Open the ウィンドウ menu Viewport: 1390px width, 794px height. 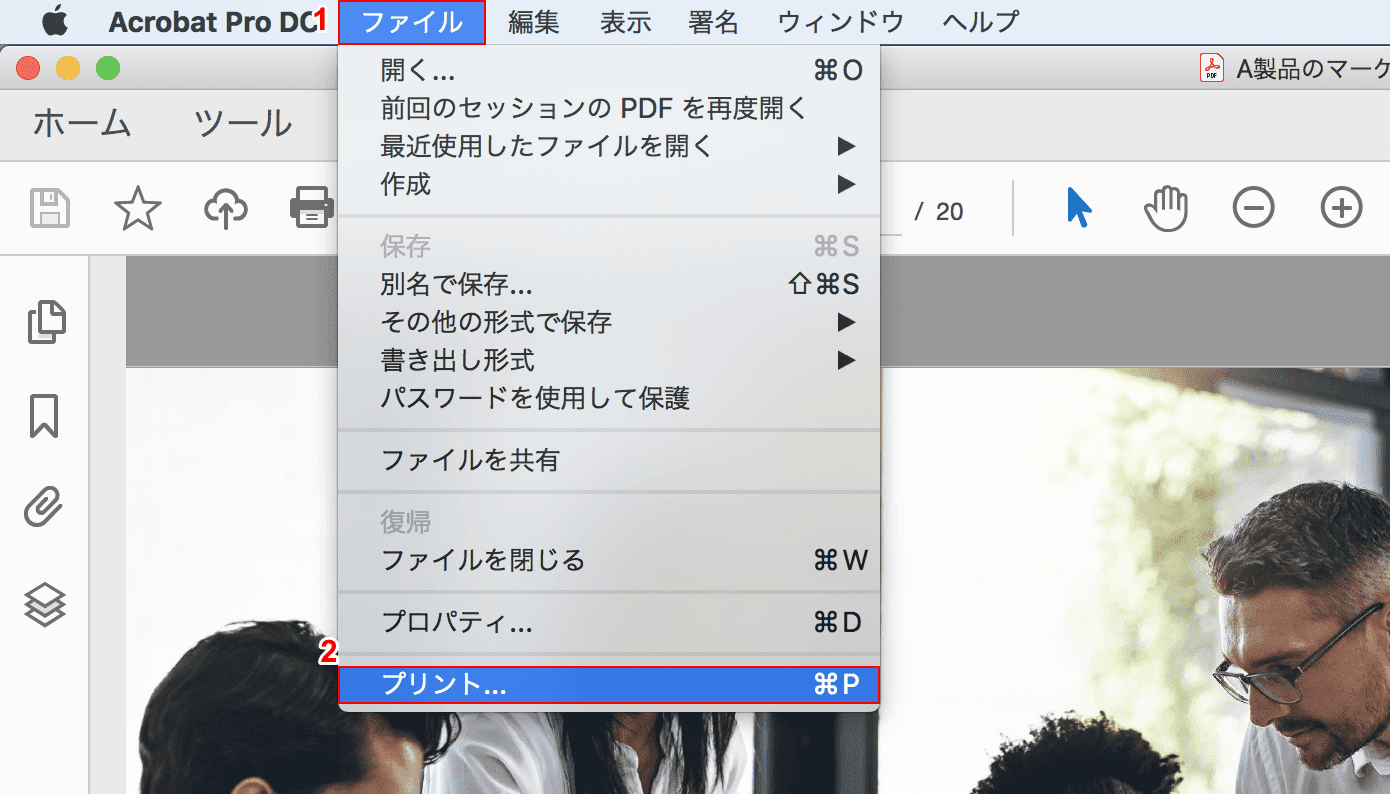(841, 22)
